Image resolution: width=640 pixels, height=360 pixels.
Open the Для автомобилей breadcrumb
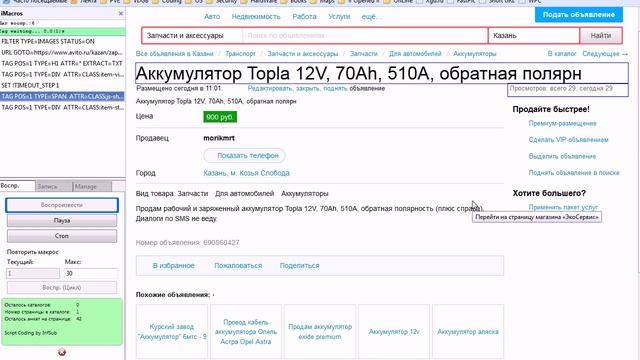click(x=415, y=54)
